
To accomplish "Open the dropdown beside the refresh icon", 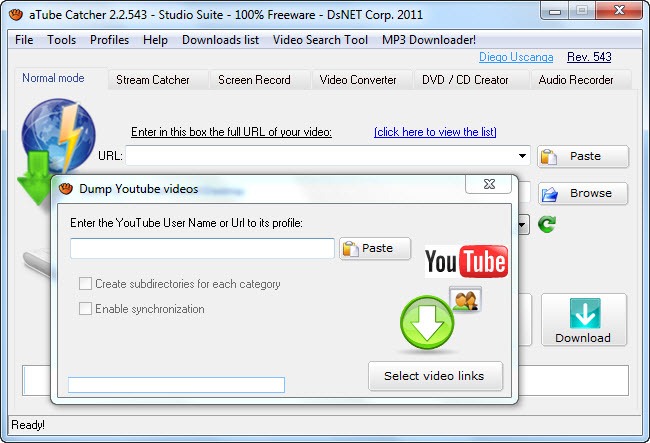I will (x=523, y=225).
